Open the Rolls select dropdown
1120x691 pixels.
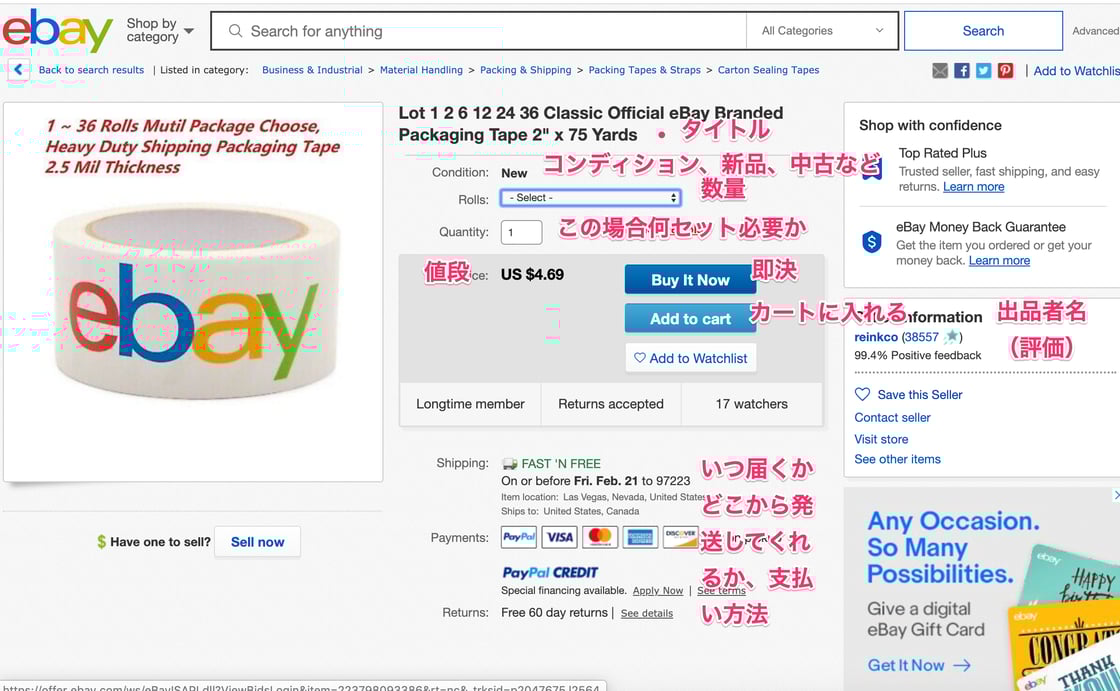(x=590, y=198)
